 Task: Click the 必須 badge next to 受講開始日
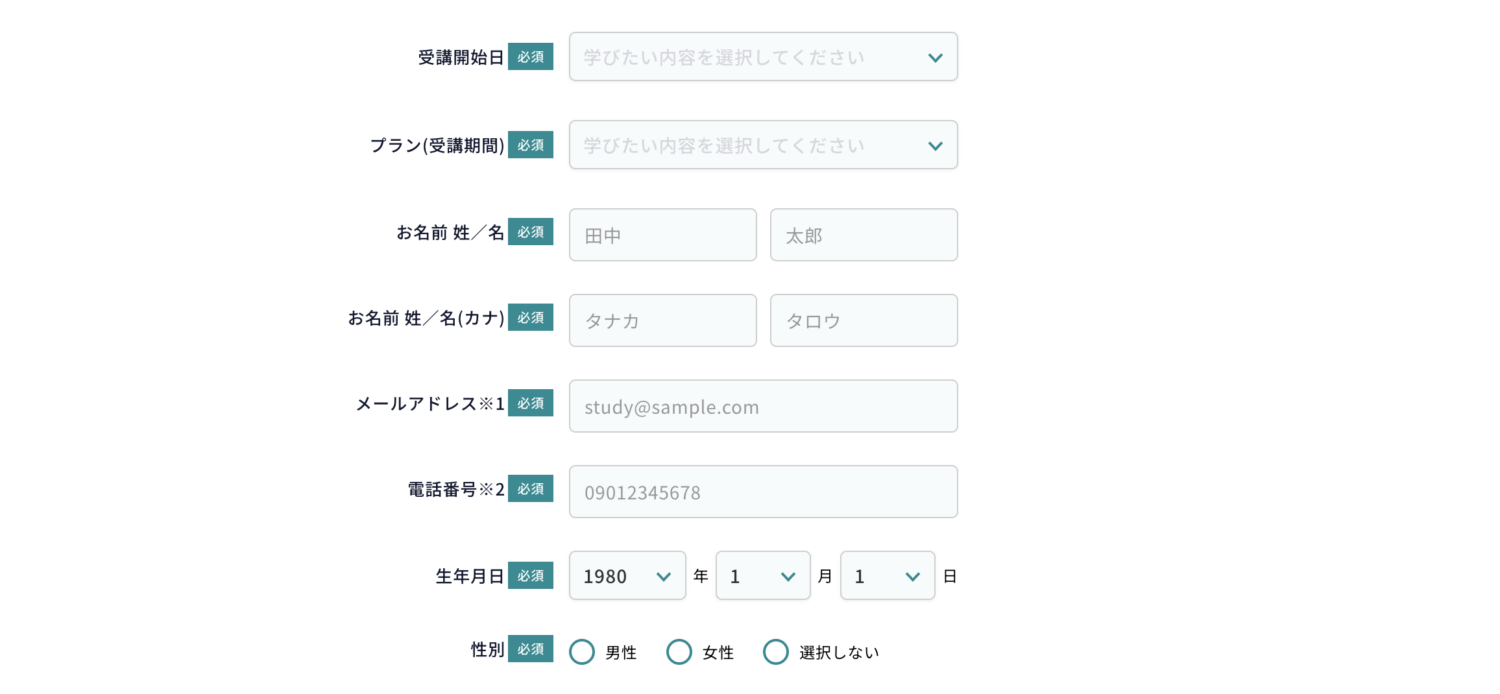click(530, 56)
